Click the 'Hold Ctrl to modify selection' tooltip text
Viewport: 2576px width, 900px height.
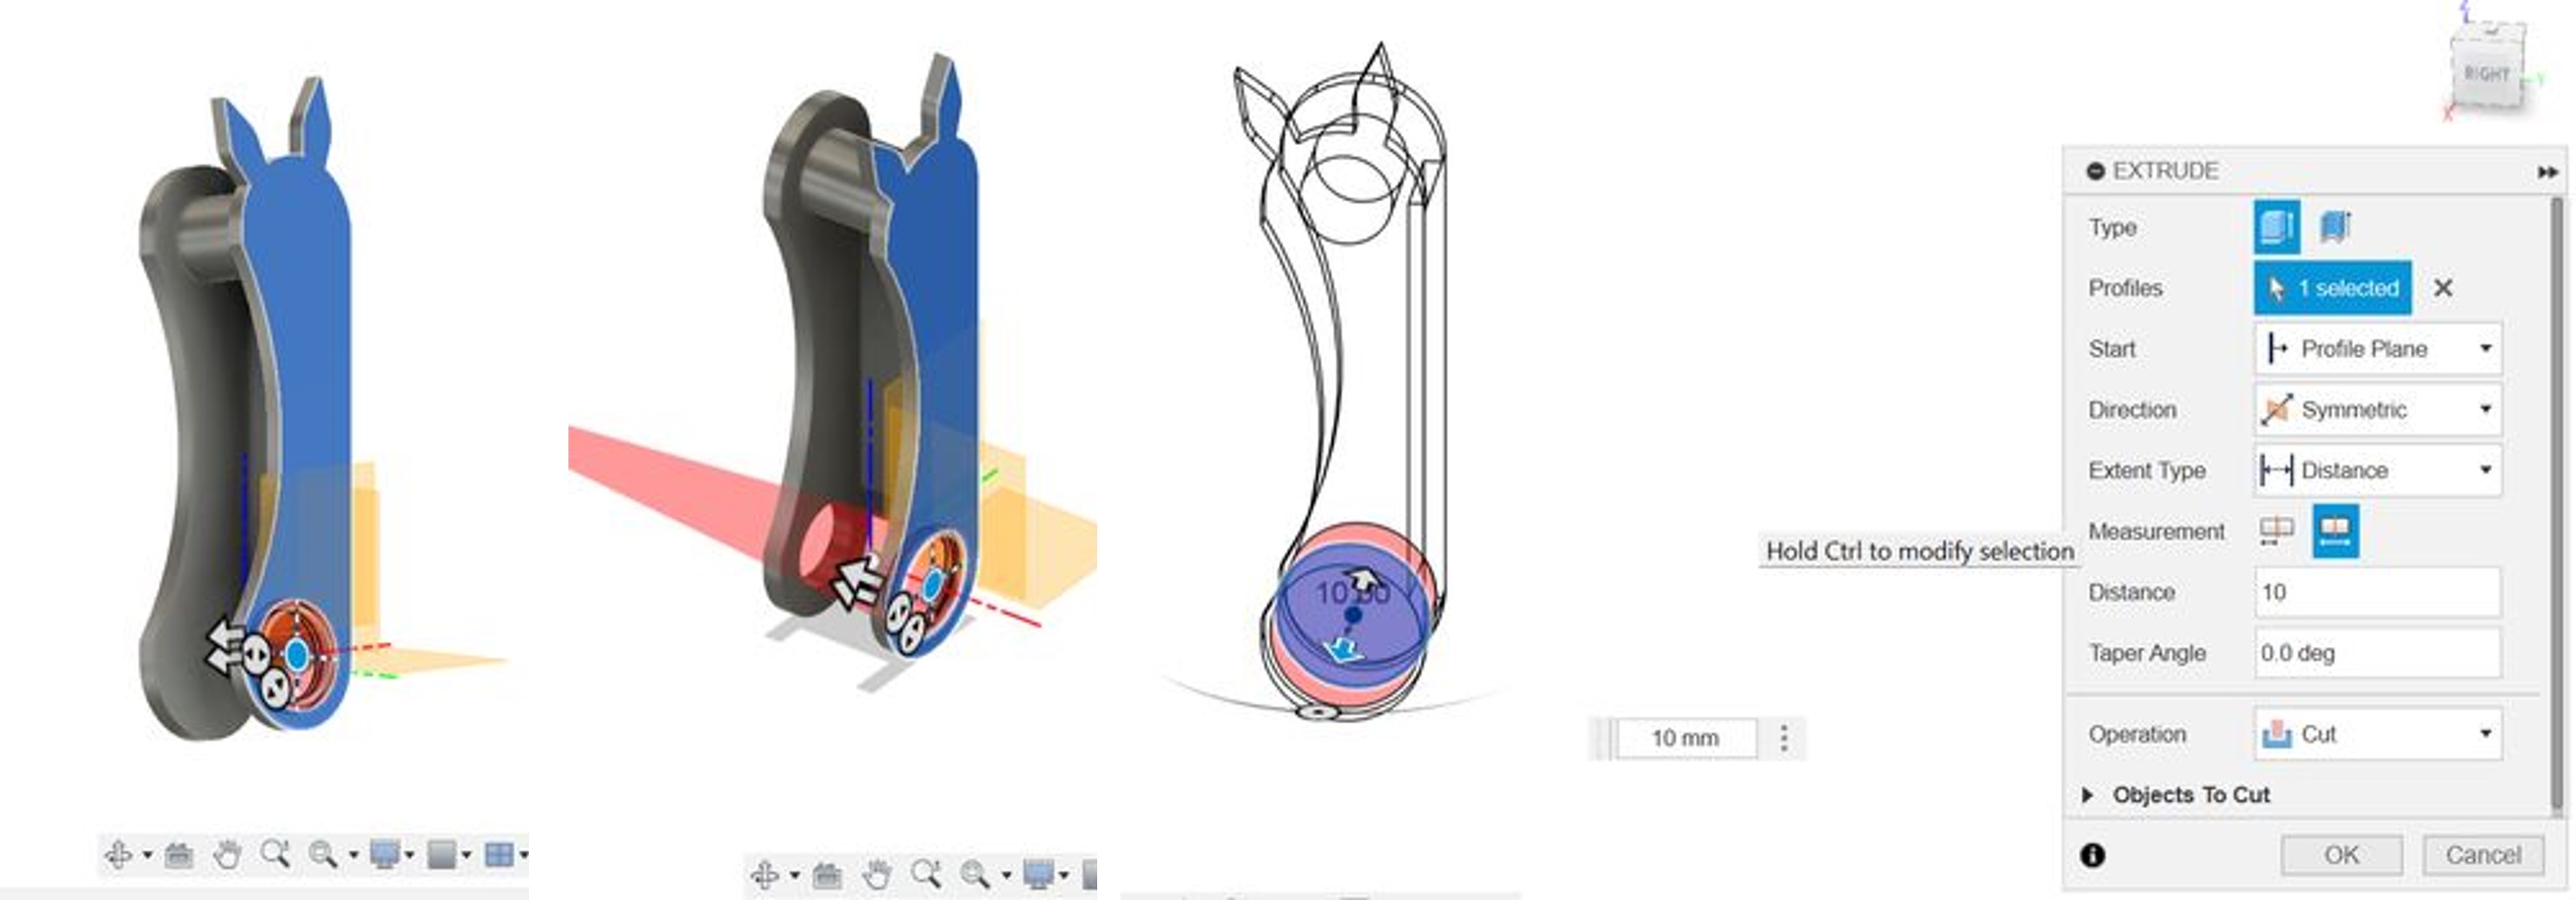(x=1919, y=551)
